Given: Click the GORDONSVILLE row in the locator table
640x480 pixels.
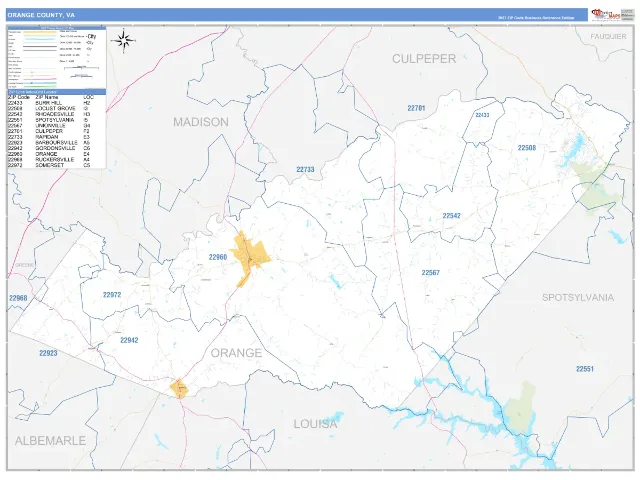Looking at the screenshot, I should [51, 148].
